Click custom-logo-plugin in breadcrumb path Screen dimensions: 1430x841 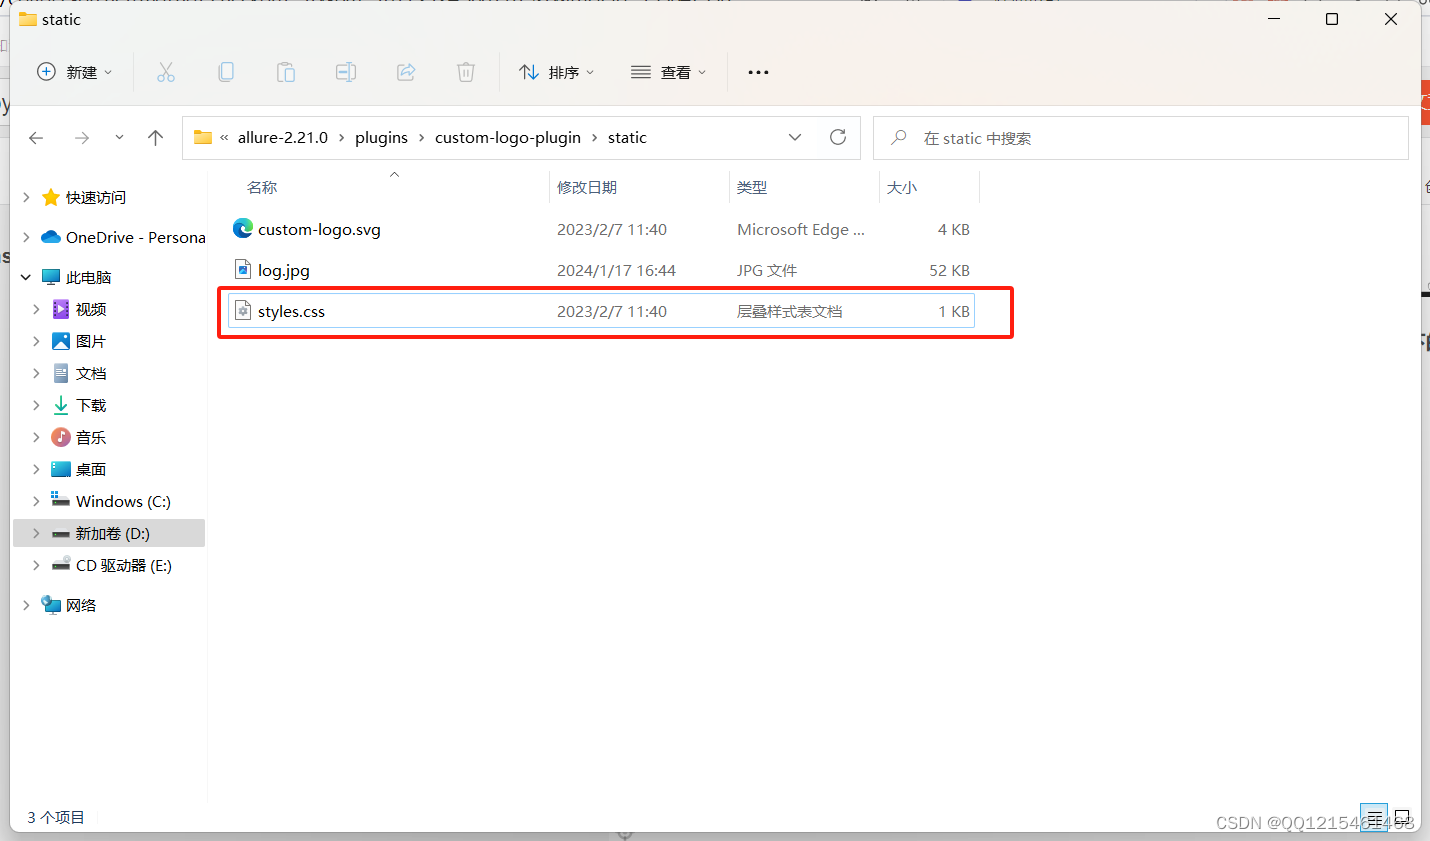point(508,138)
